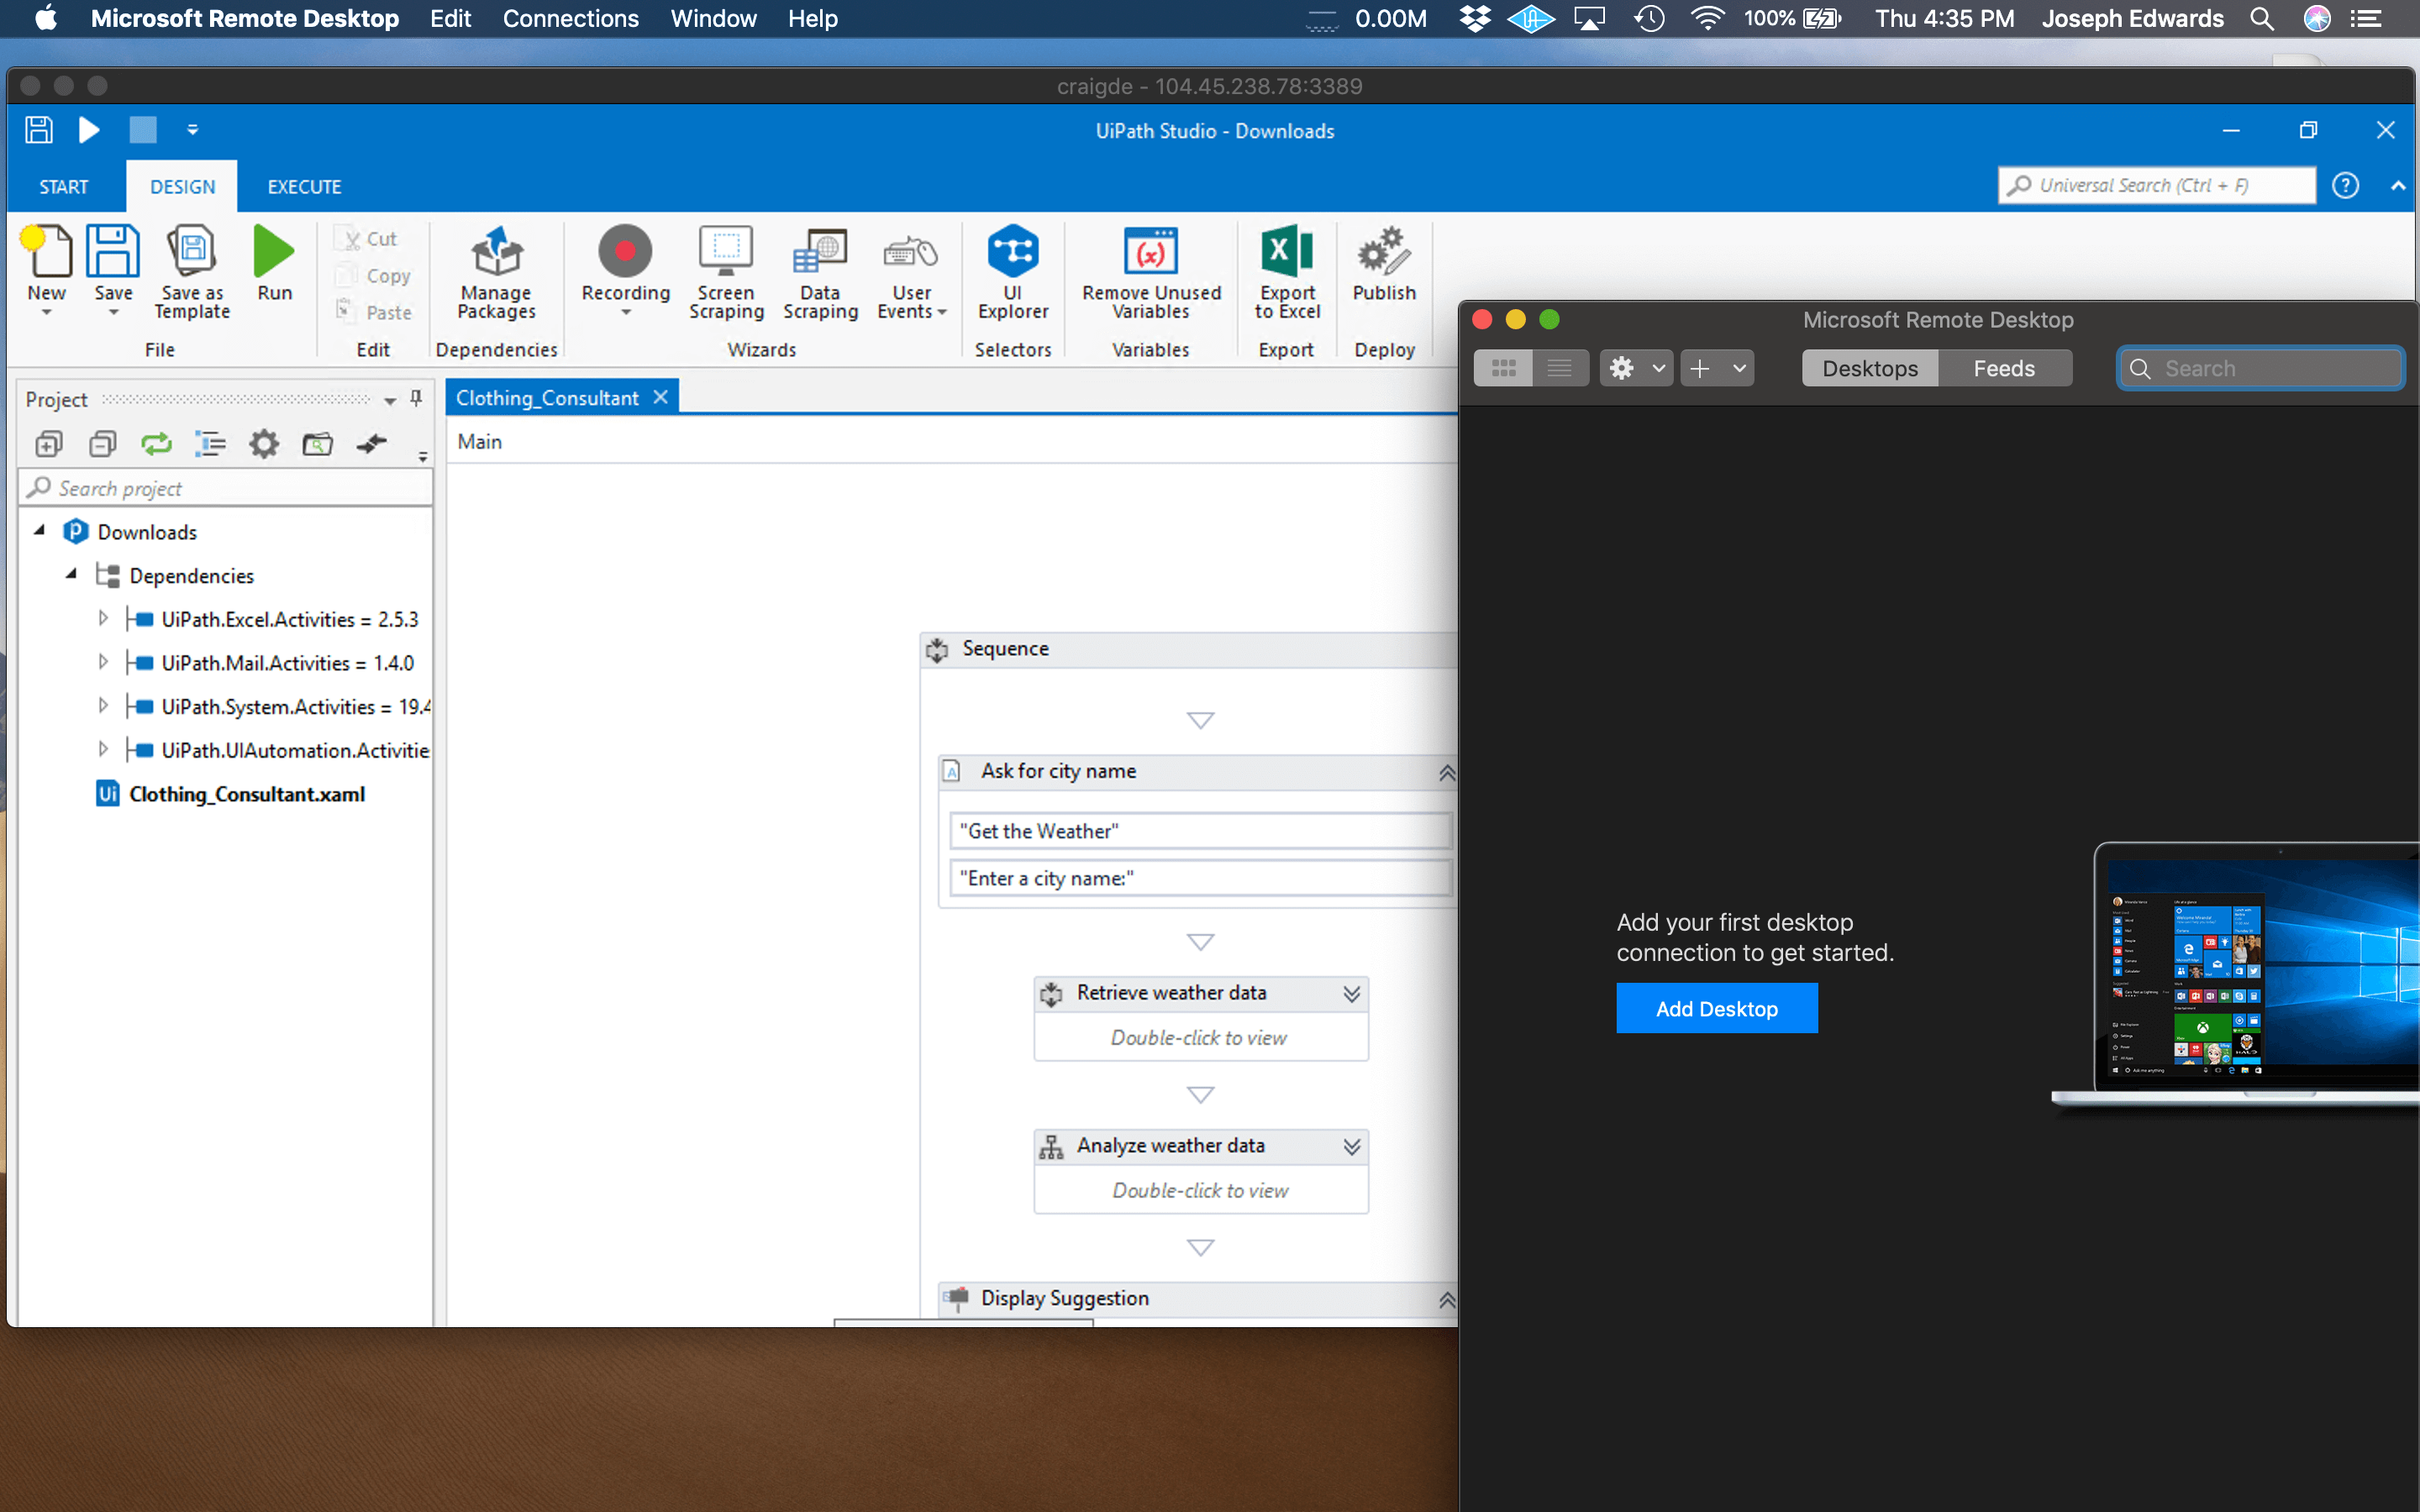Click Main breadcrumb in designer
Viewport: 2420px width, 1512px height.
coord(480,441)
